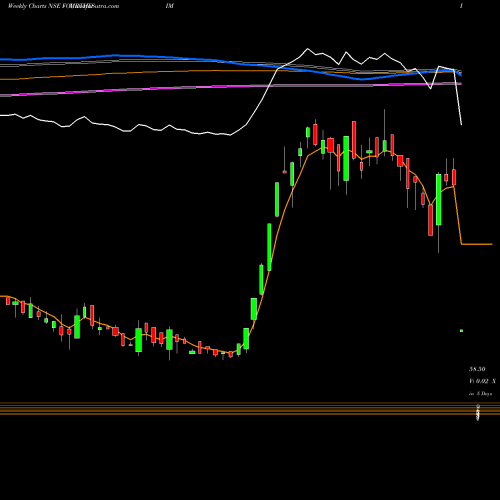Screen dimensions: 500x500
Task: Click the 0.02 volume value
Action: pos(482,381)
